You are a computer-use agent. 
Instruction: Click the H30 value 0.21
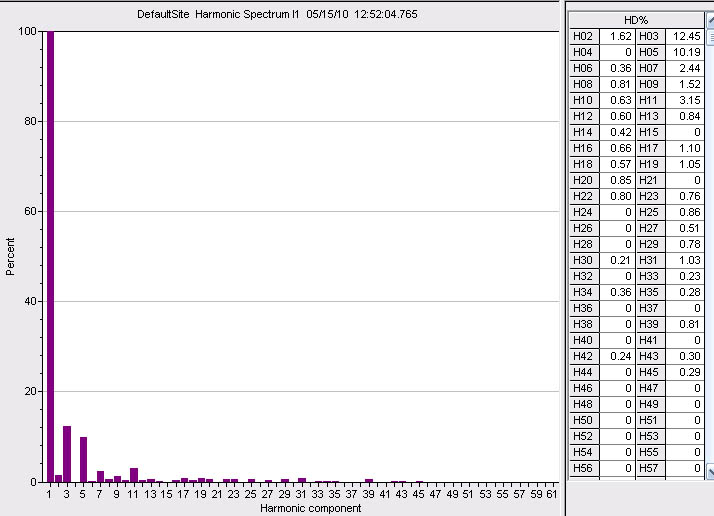(x=617, y=261)
